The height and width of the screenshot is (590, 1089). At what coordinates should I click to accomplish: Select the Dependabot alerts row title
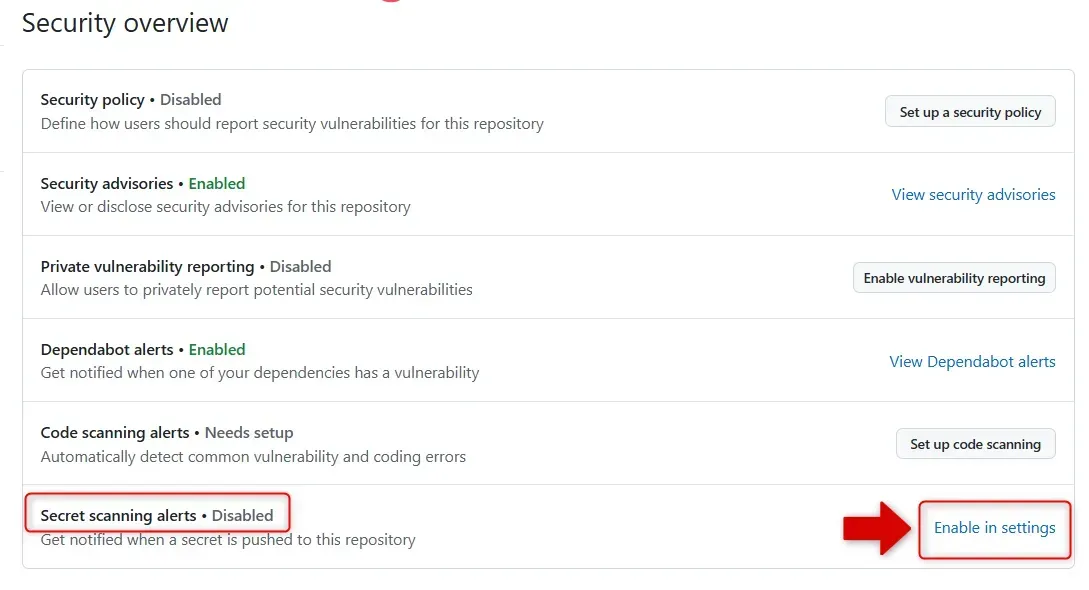coord(106,350)
